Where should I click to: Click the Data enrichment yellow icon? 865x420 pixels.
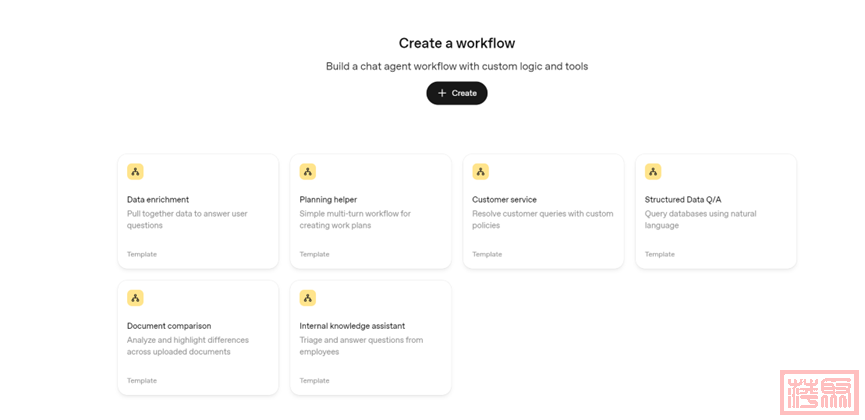coord(135,171)
